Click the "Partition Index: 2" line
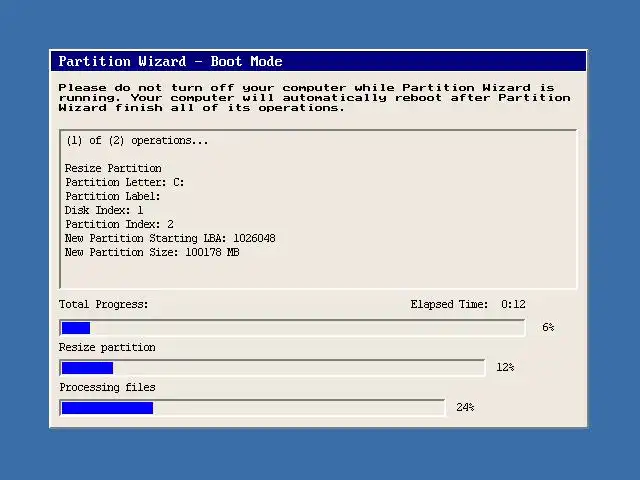 click(119, 224)
